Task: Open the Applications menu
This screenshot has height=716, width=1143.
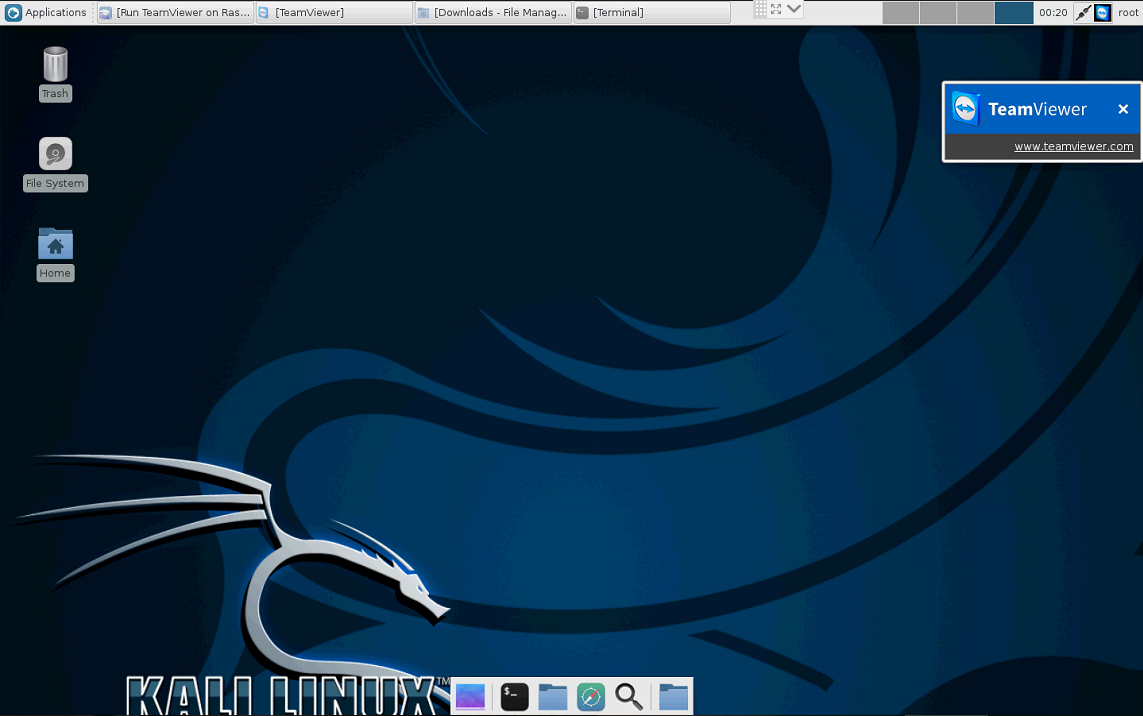Action: click(x=45, y=12)
